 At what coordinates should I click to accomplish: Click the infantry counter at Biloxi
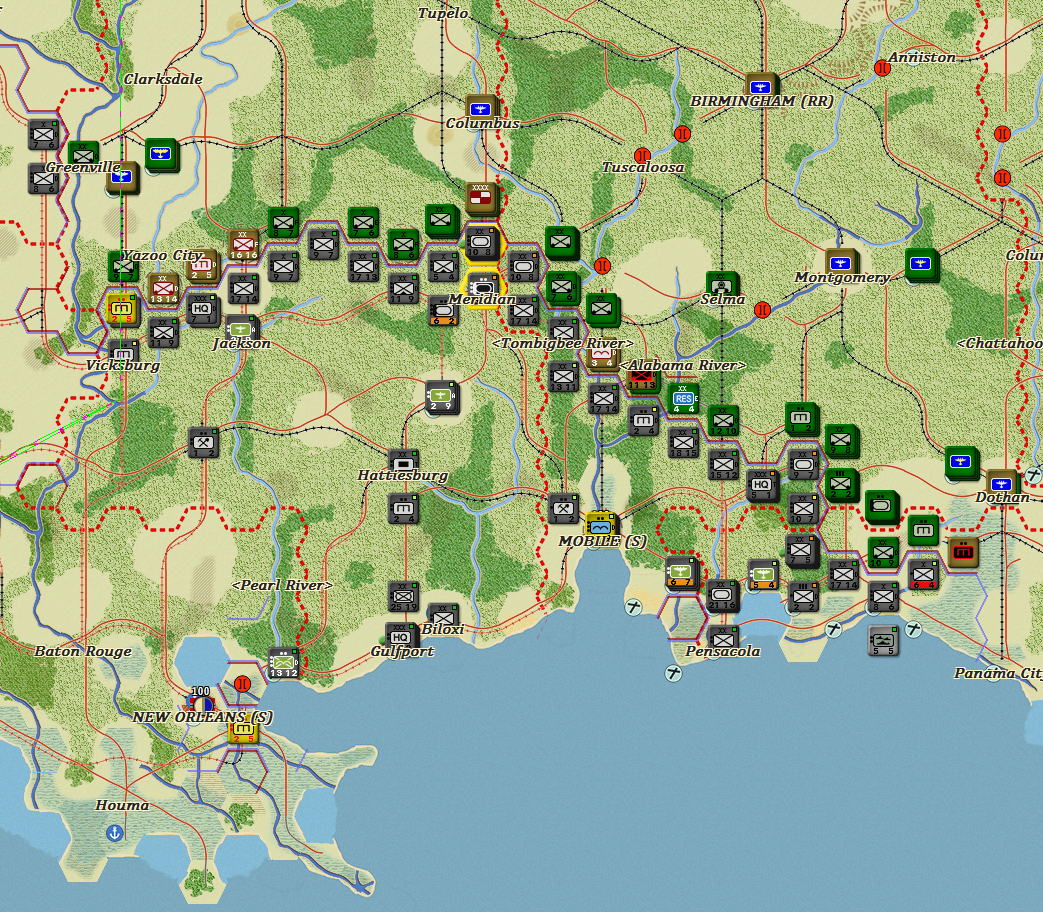tap(443, 615)
